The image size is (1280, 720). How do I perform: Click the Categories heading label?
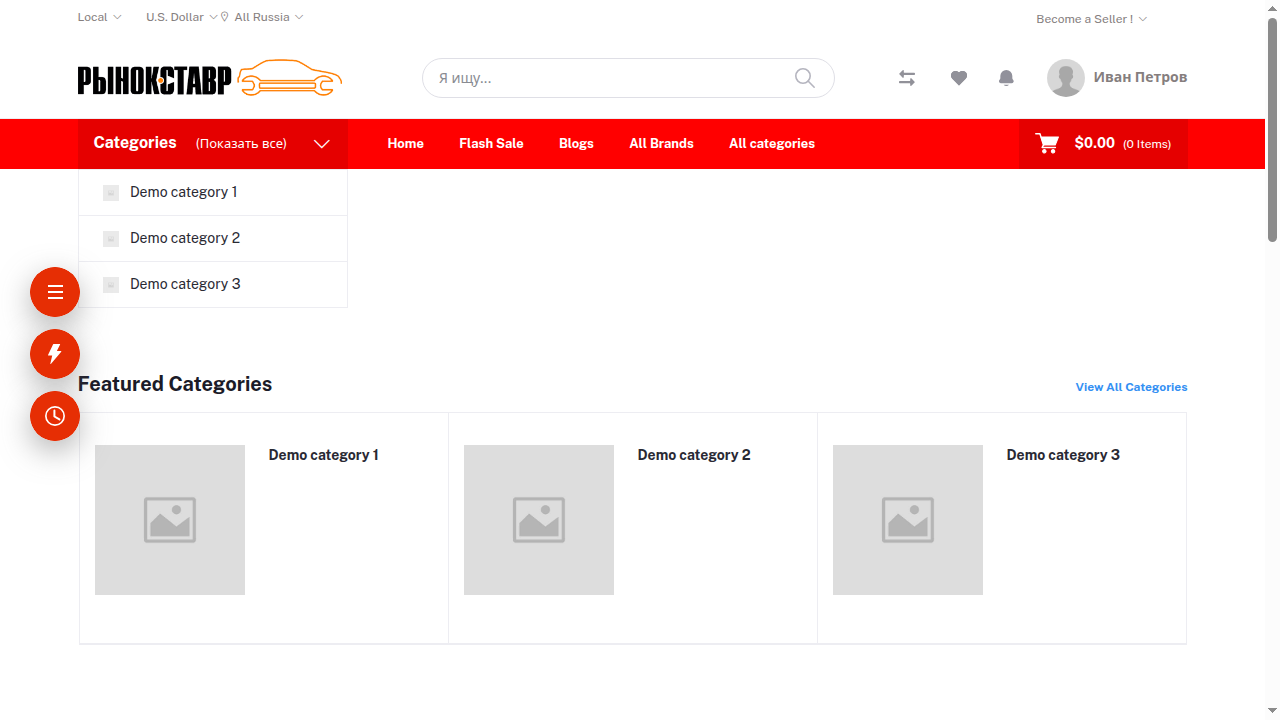coord(135,143)
